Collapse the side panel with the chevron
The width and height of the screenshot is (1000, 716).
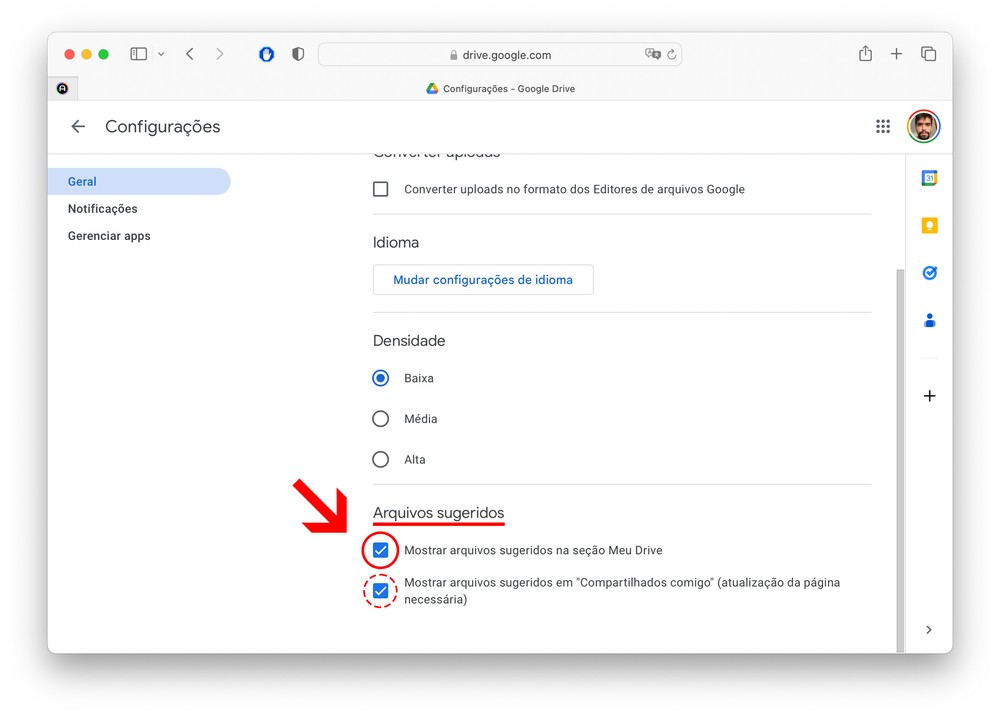click(929, 630)
